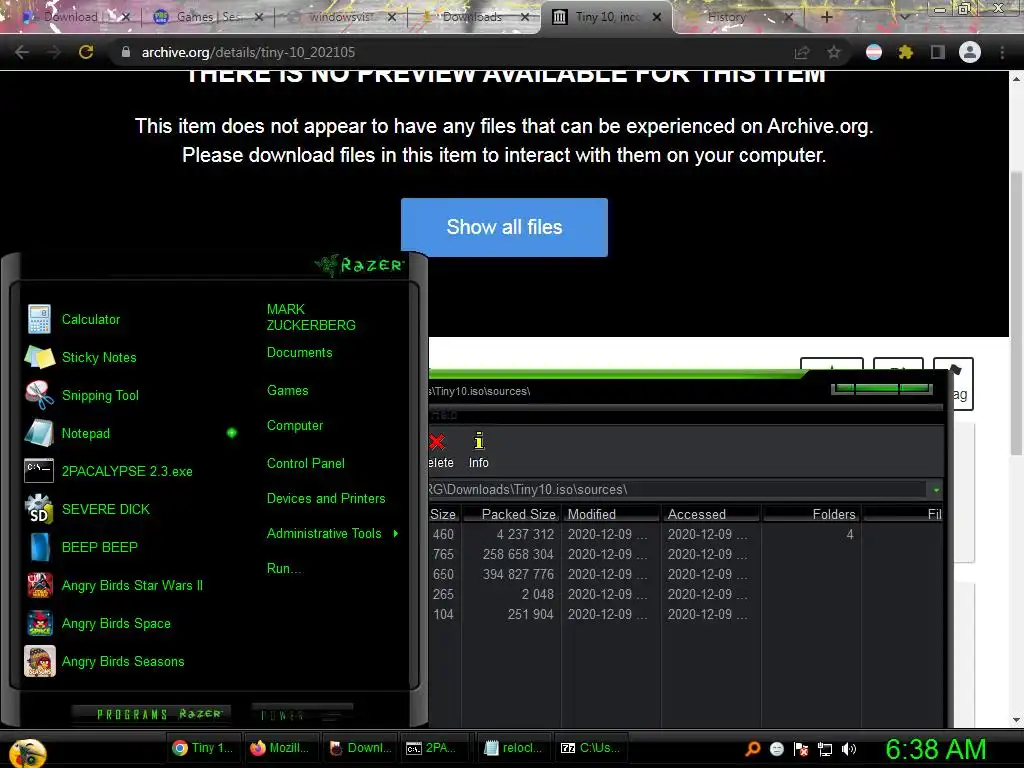Screen dimensions: 1024x768
Task: Open the Run... dialog entry
Action: coord(284,569)
